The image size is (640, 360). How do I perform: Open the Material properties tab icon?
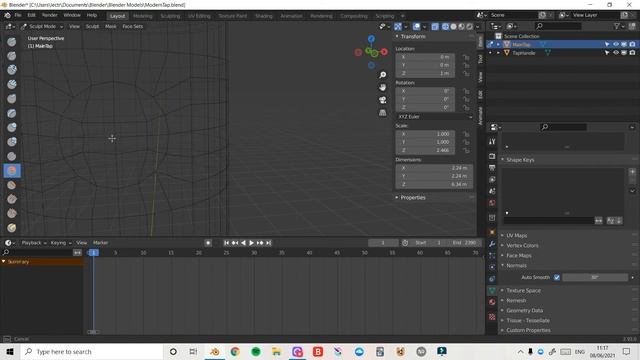492,302
